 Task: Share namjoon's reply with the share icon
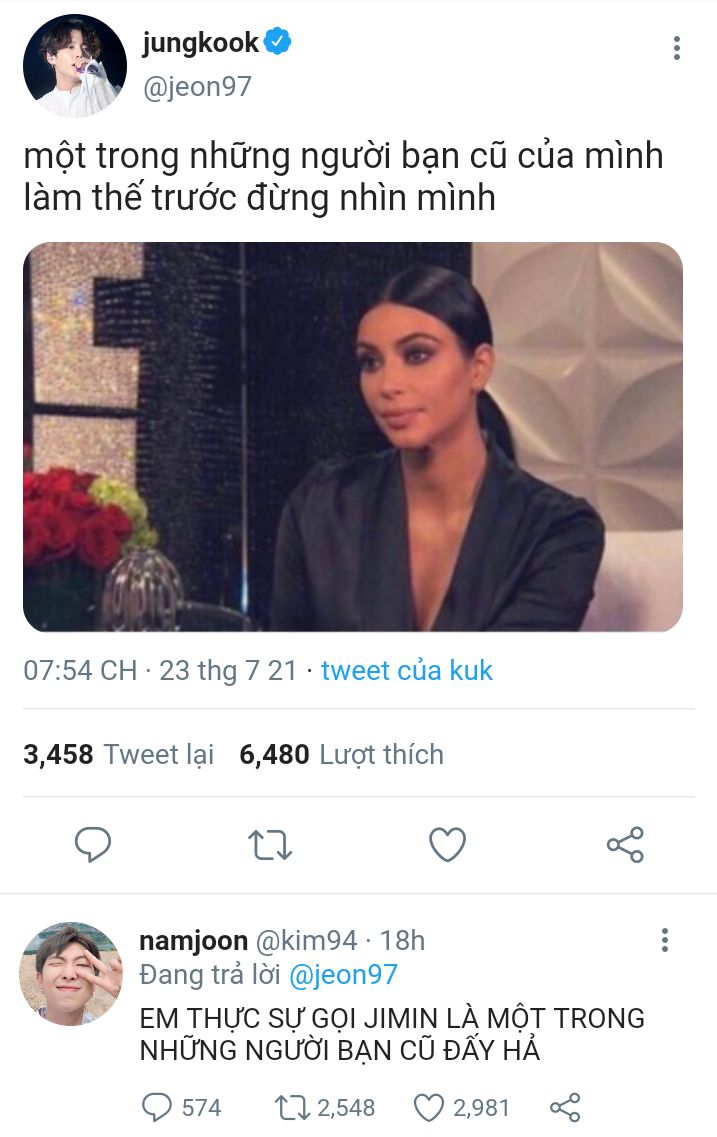click(565, 1107)
